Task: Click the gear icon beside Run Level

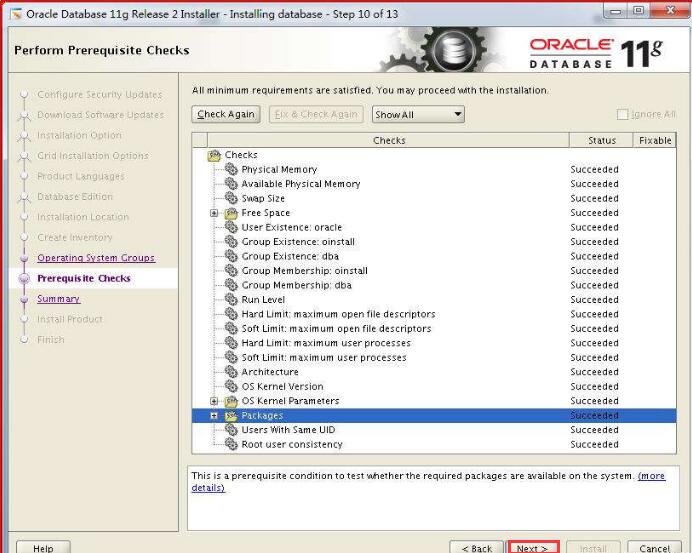Action: [231, 300]
